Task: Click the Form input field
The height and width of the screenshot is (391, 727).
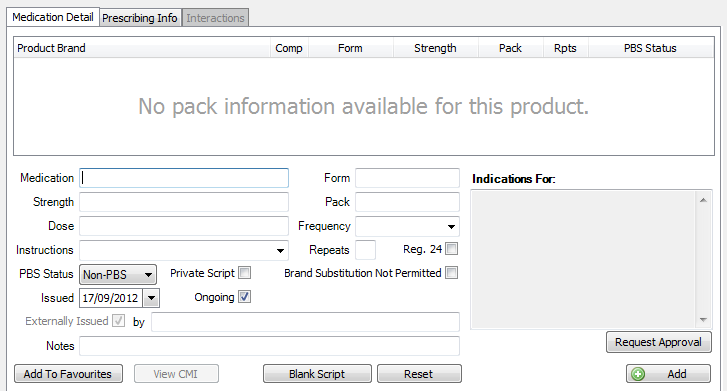Action: (408, 178)
